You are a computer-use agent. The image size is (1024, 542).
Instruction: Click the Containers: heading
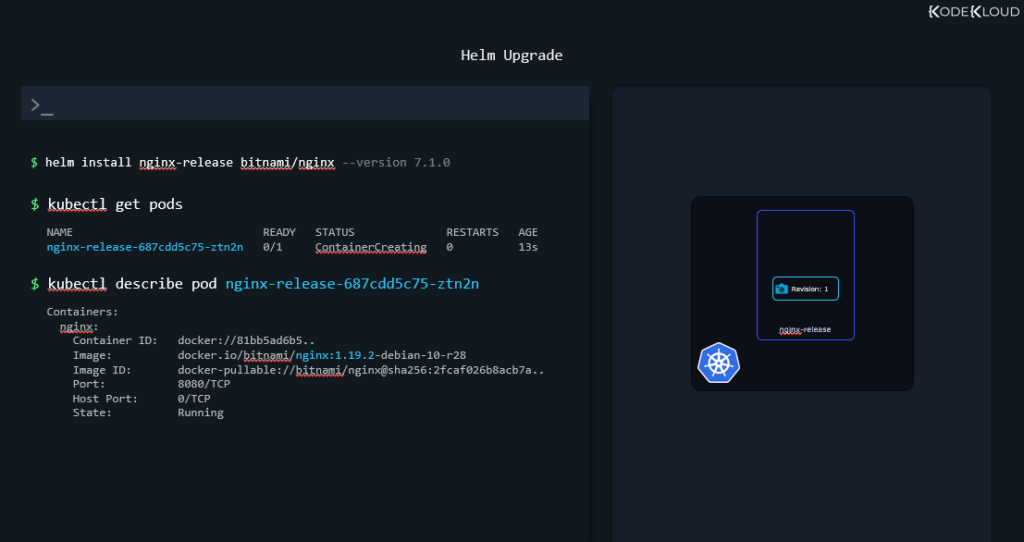[x=82, y=312]
